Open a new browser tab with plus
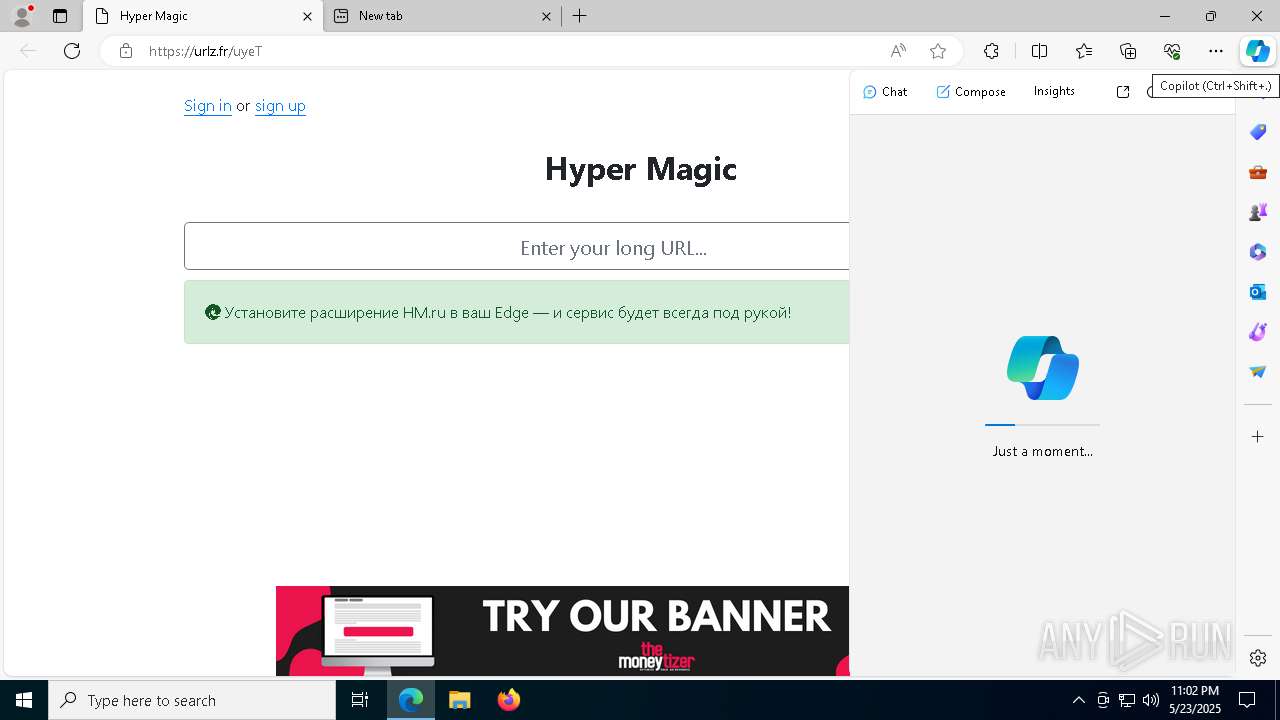 click(x=580, y=16)
